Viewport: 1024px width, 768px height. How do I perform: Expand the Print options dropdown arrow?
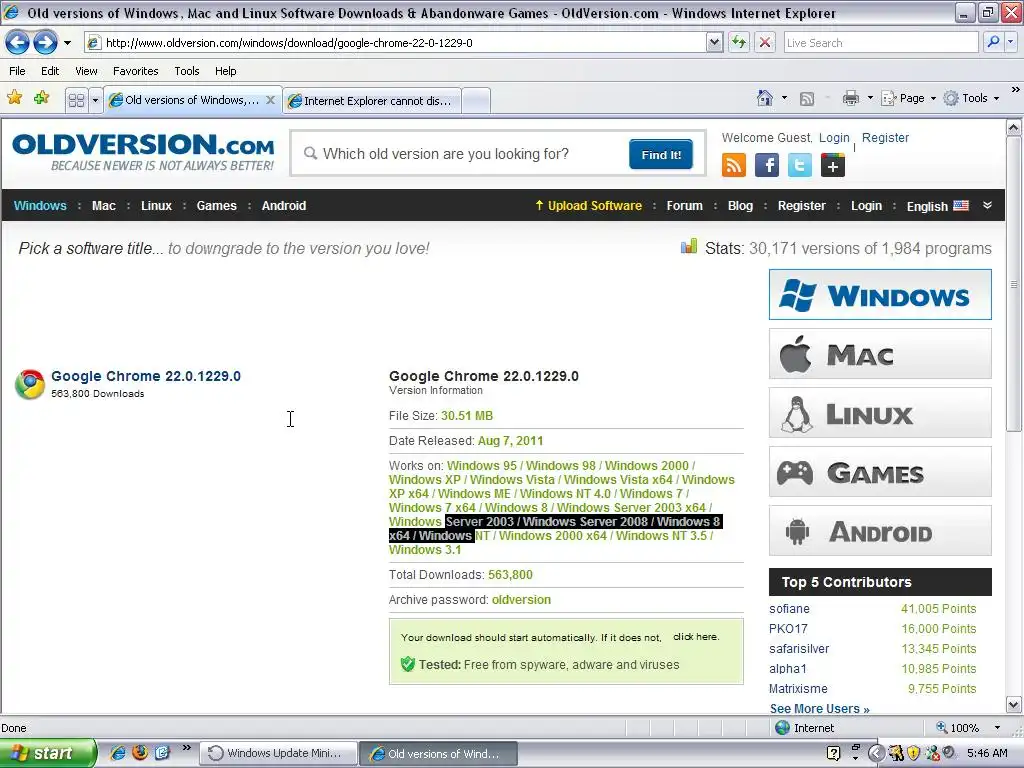[x=870, y=99]
